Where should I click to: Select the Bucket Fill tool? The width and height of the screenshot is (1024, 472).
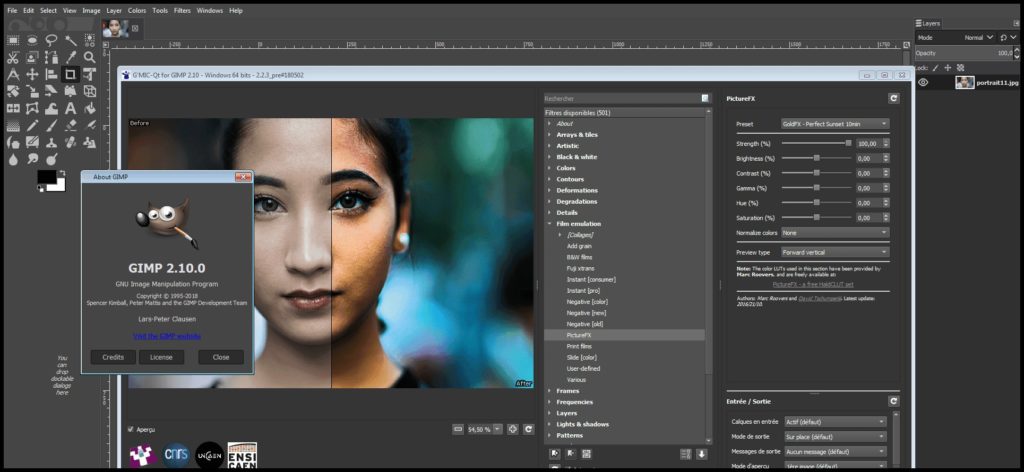(89, 108)
